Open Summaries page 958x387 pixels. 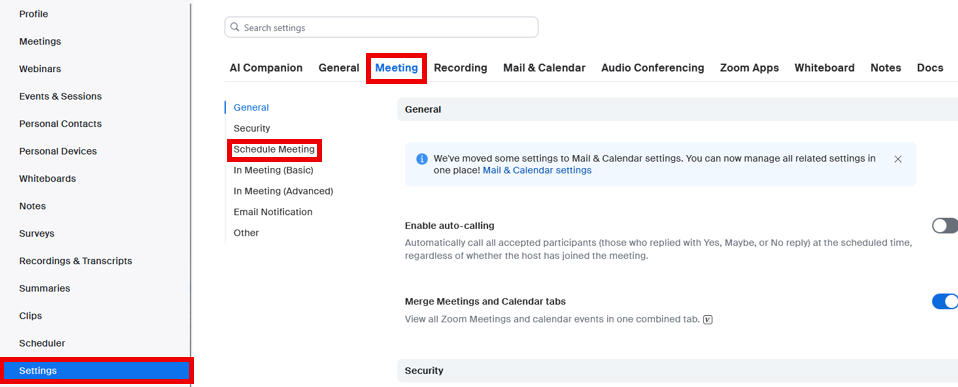[x=45, y=288]
